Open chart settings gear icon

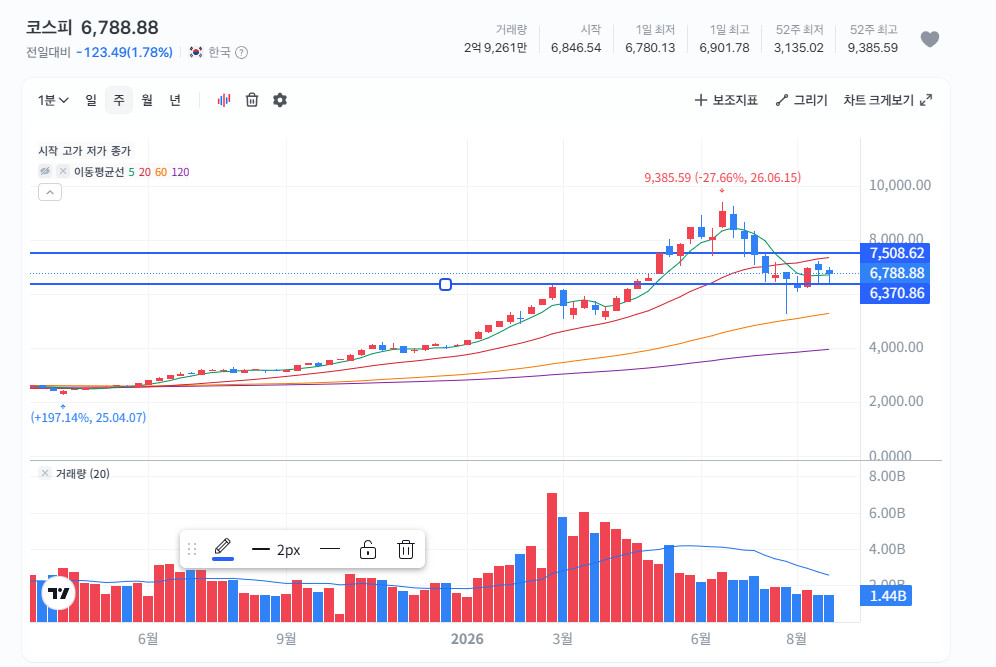click(x=280, y=100)
